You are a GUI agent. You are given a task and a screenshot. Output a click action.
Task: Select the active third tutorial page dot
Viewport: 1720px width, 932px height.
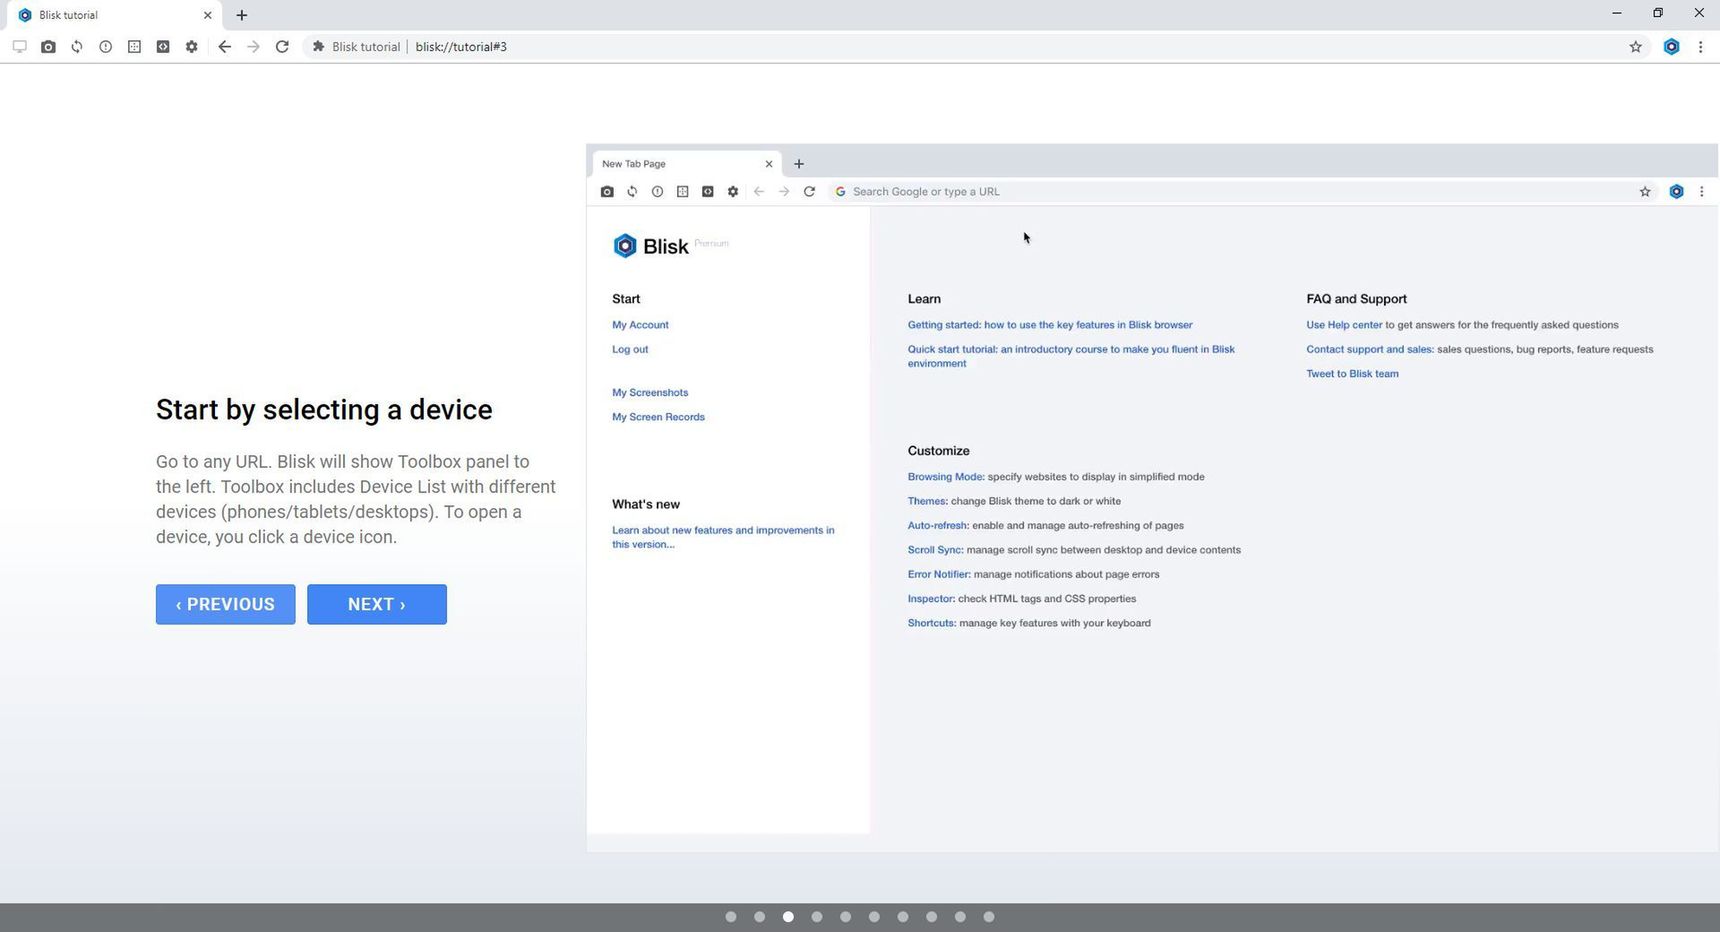789,917
